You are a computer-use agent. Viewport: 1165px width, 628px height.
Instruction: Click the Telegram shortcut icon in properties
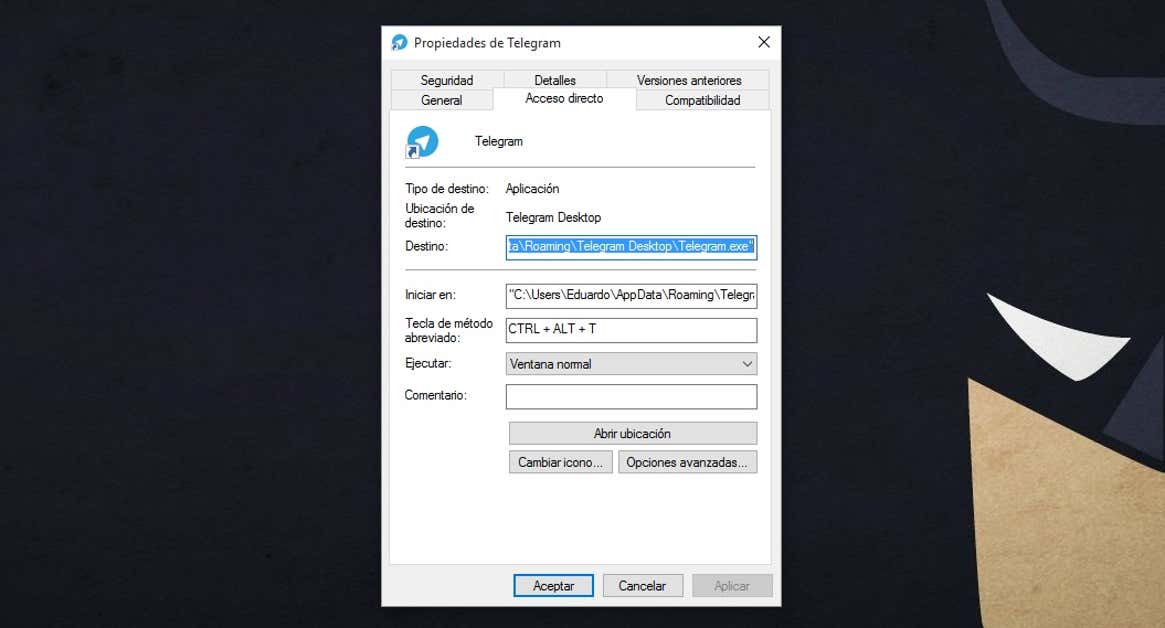pos(422,142)
